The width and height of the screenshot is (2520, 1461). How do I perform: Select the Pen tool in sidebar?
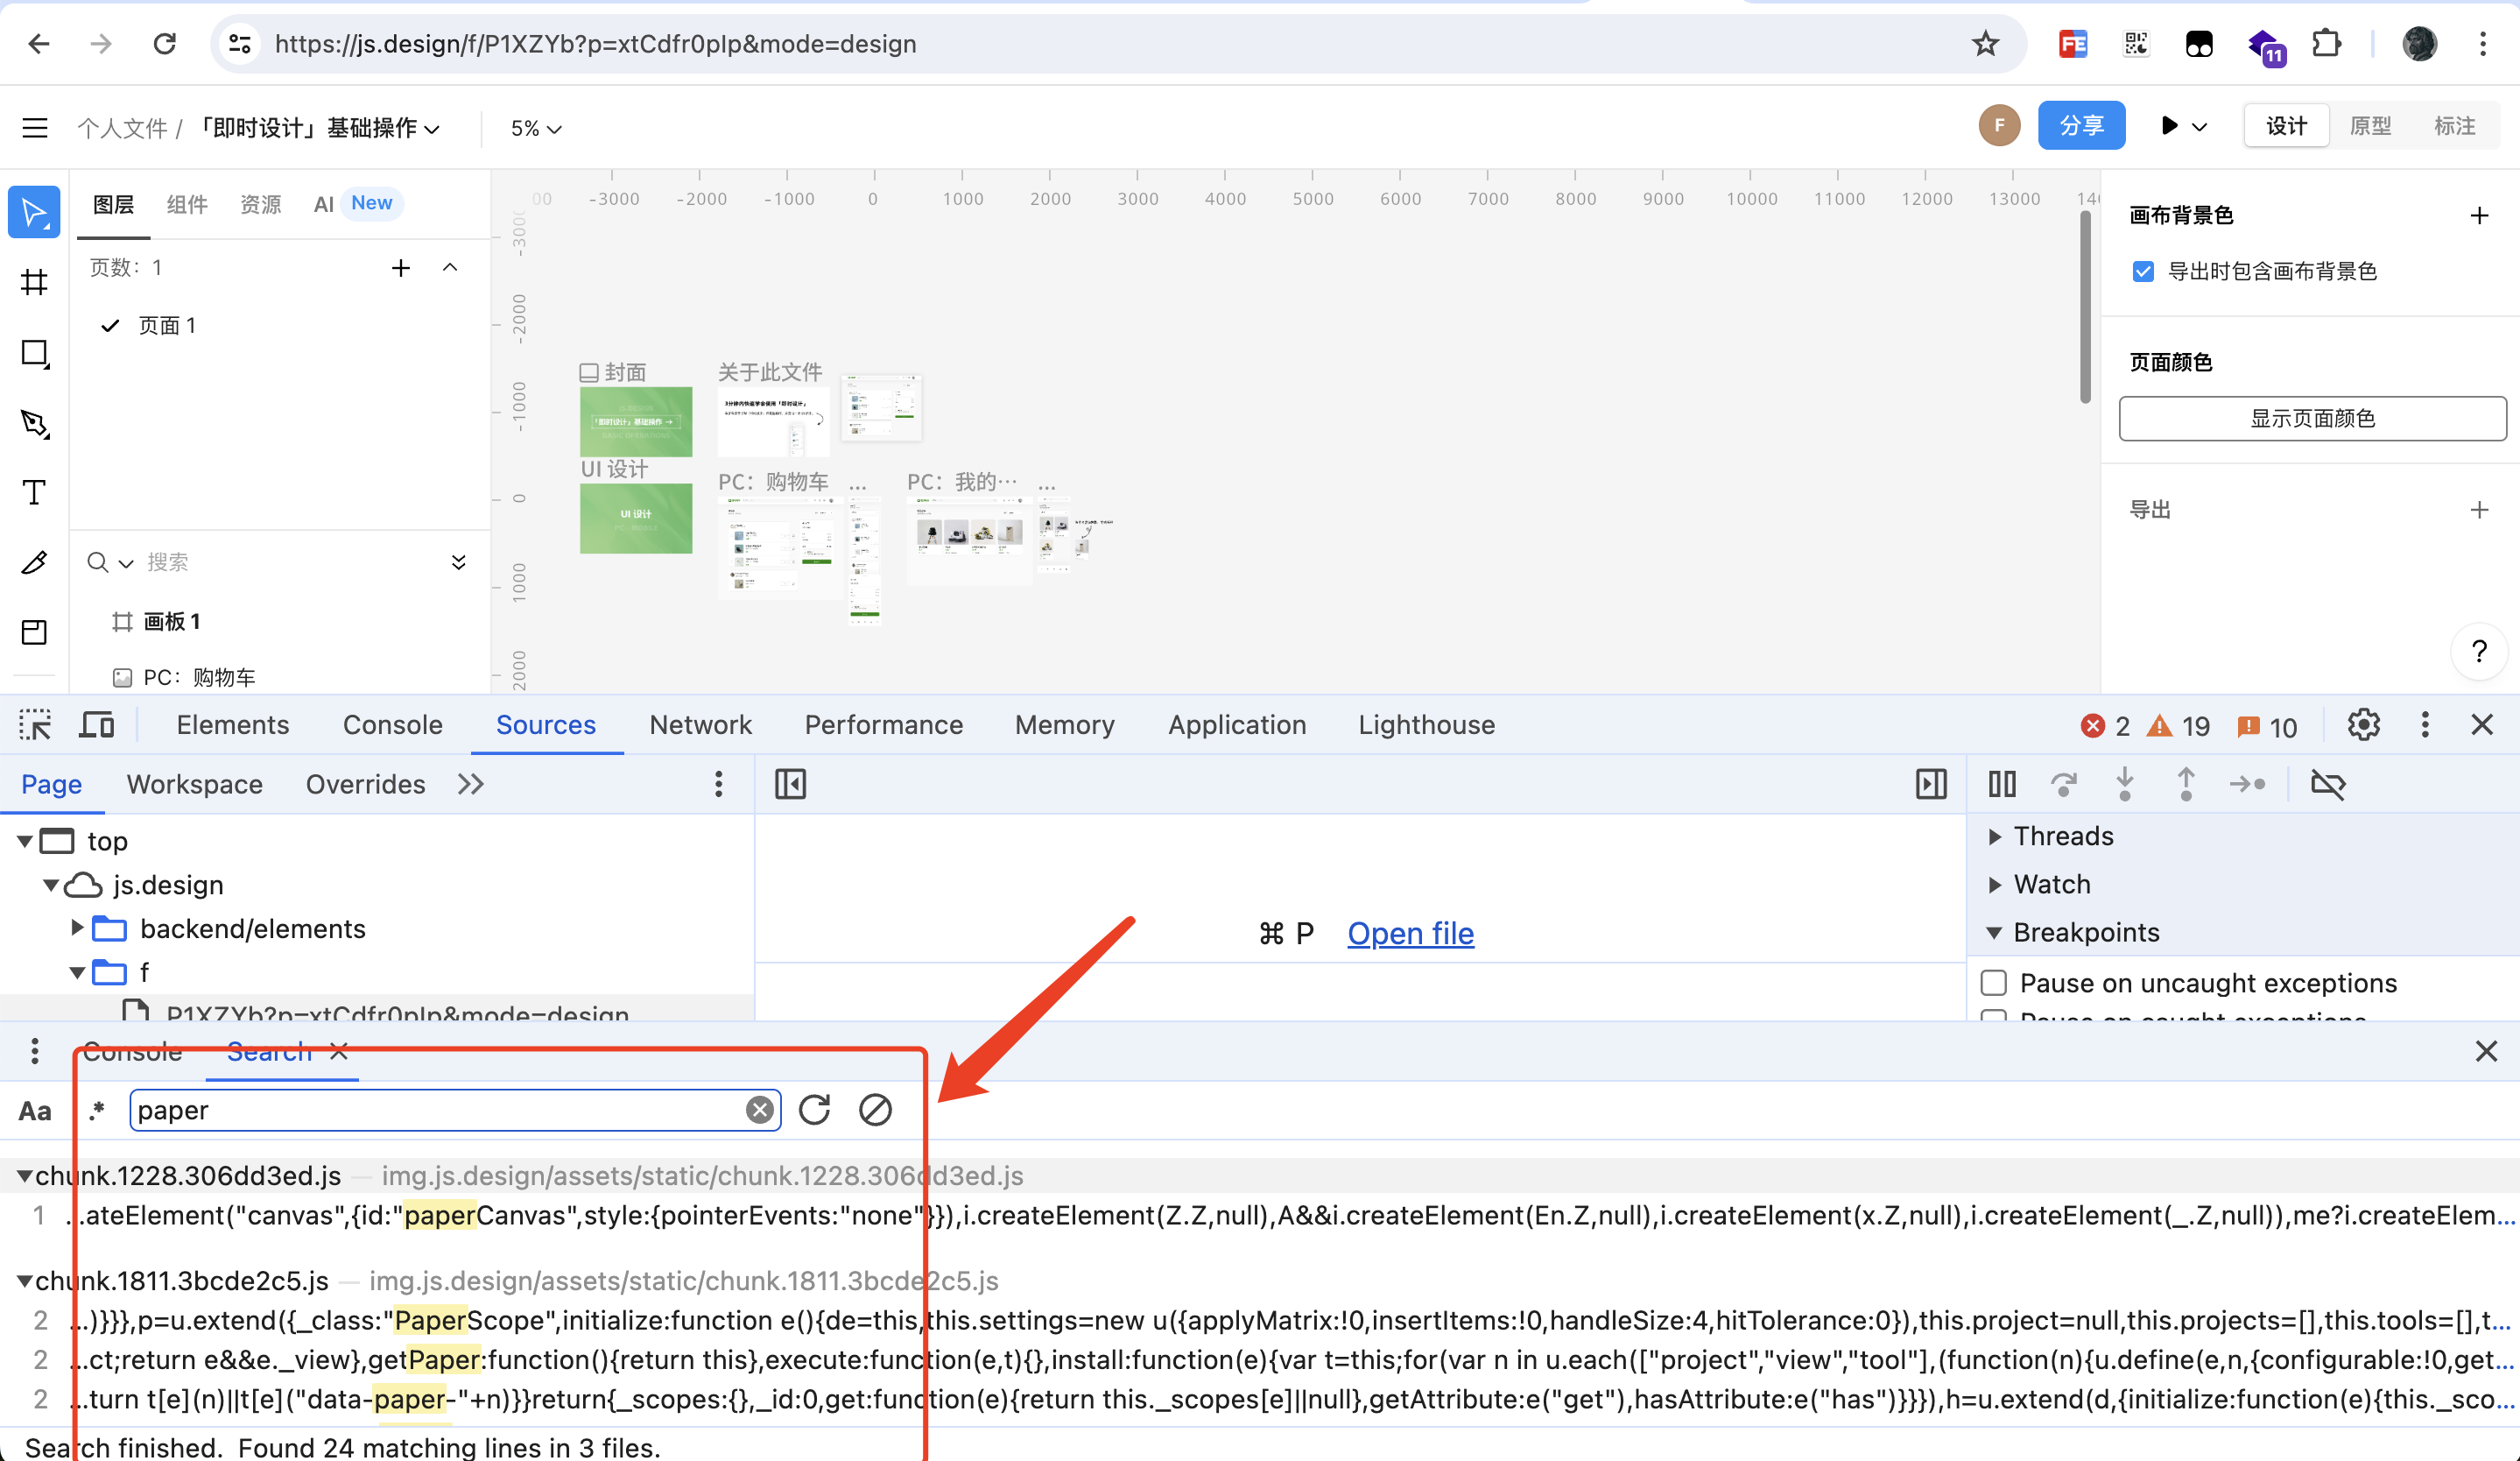click(35, 423)
